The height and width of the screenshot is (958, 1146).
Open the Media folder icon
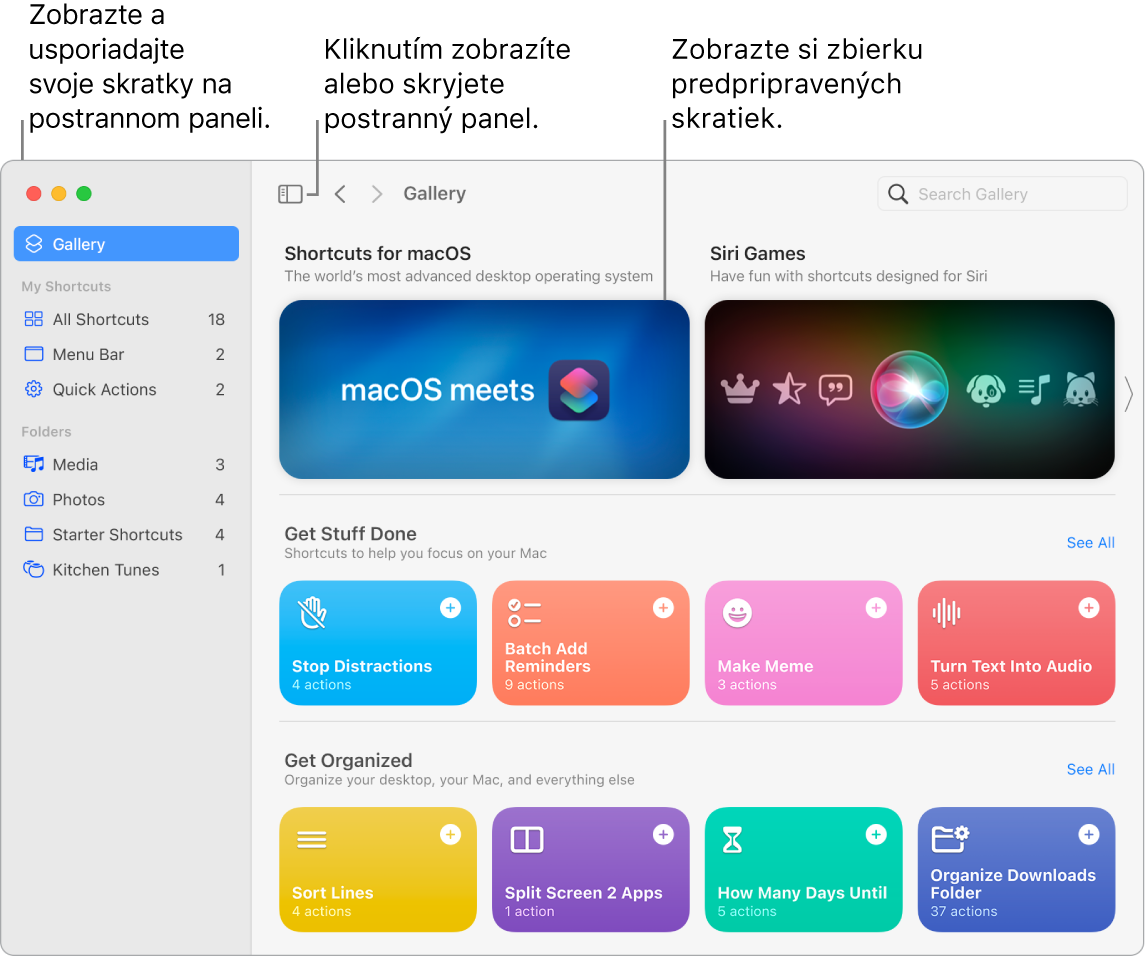pyautogui.click(x=34, y=464)
